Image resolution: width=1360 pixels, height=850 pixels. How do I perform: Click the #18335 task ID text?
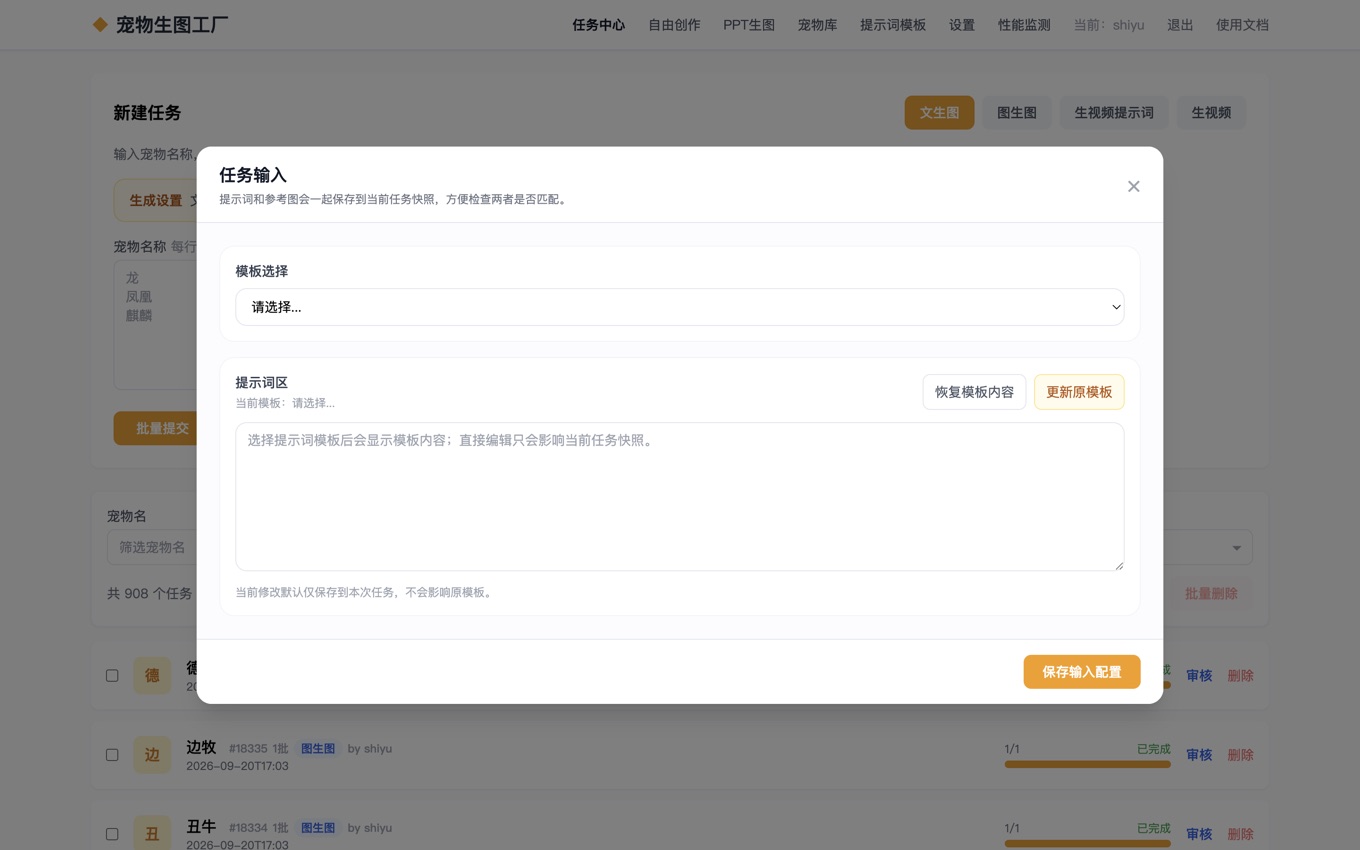[x=248, y=749]
